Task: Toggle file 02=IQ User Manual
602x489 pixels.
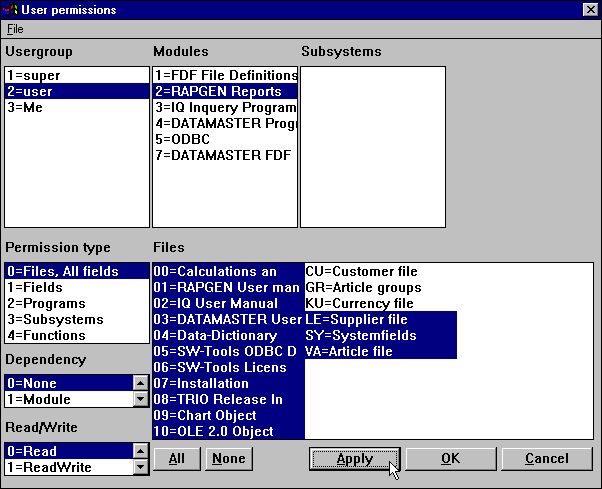Action: (x=228, y=303)
